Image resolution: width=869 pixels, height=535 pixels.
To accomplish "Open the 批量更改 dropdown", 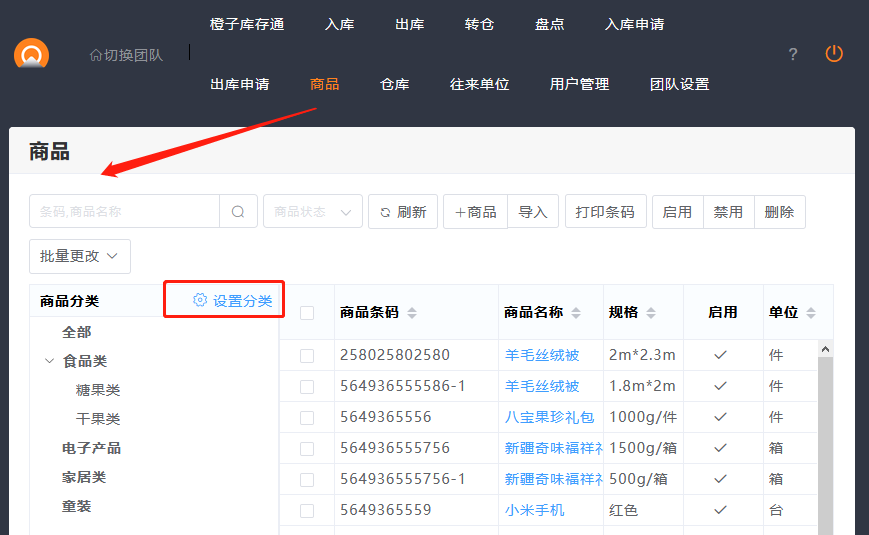I will [80, 256].
